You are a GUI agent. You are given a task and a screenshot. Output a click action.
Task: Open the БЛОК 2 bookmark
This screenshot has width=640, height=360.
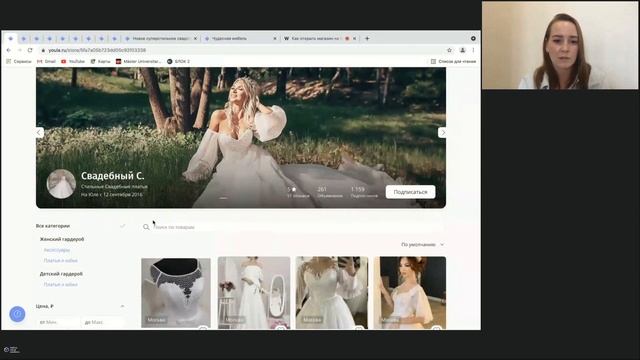178,61
